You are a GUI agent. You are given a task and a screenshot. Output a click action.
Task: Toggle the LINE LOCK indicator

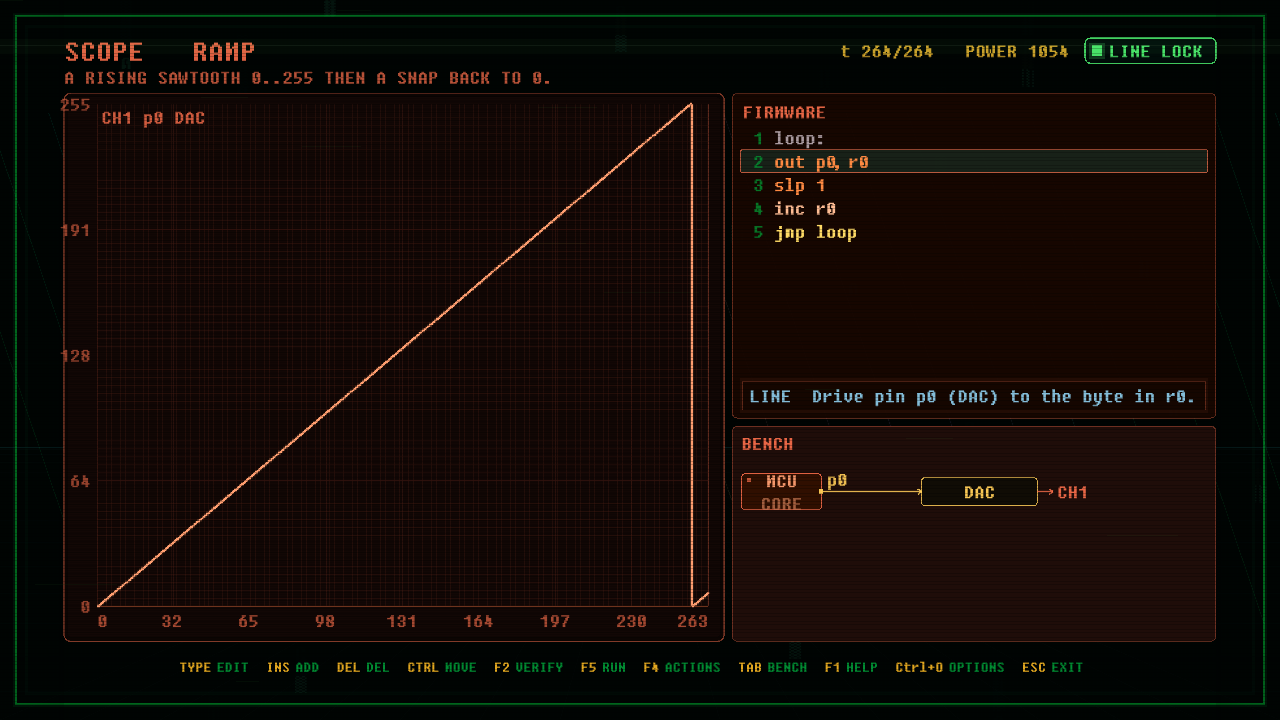coord(1150,51)
